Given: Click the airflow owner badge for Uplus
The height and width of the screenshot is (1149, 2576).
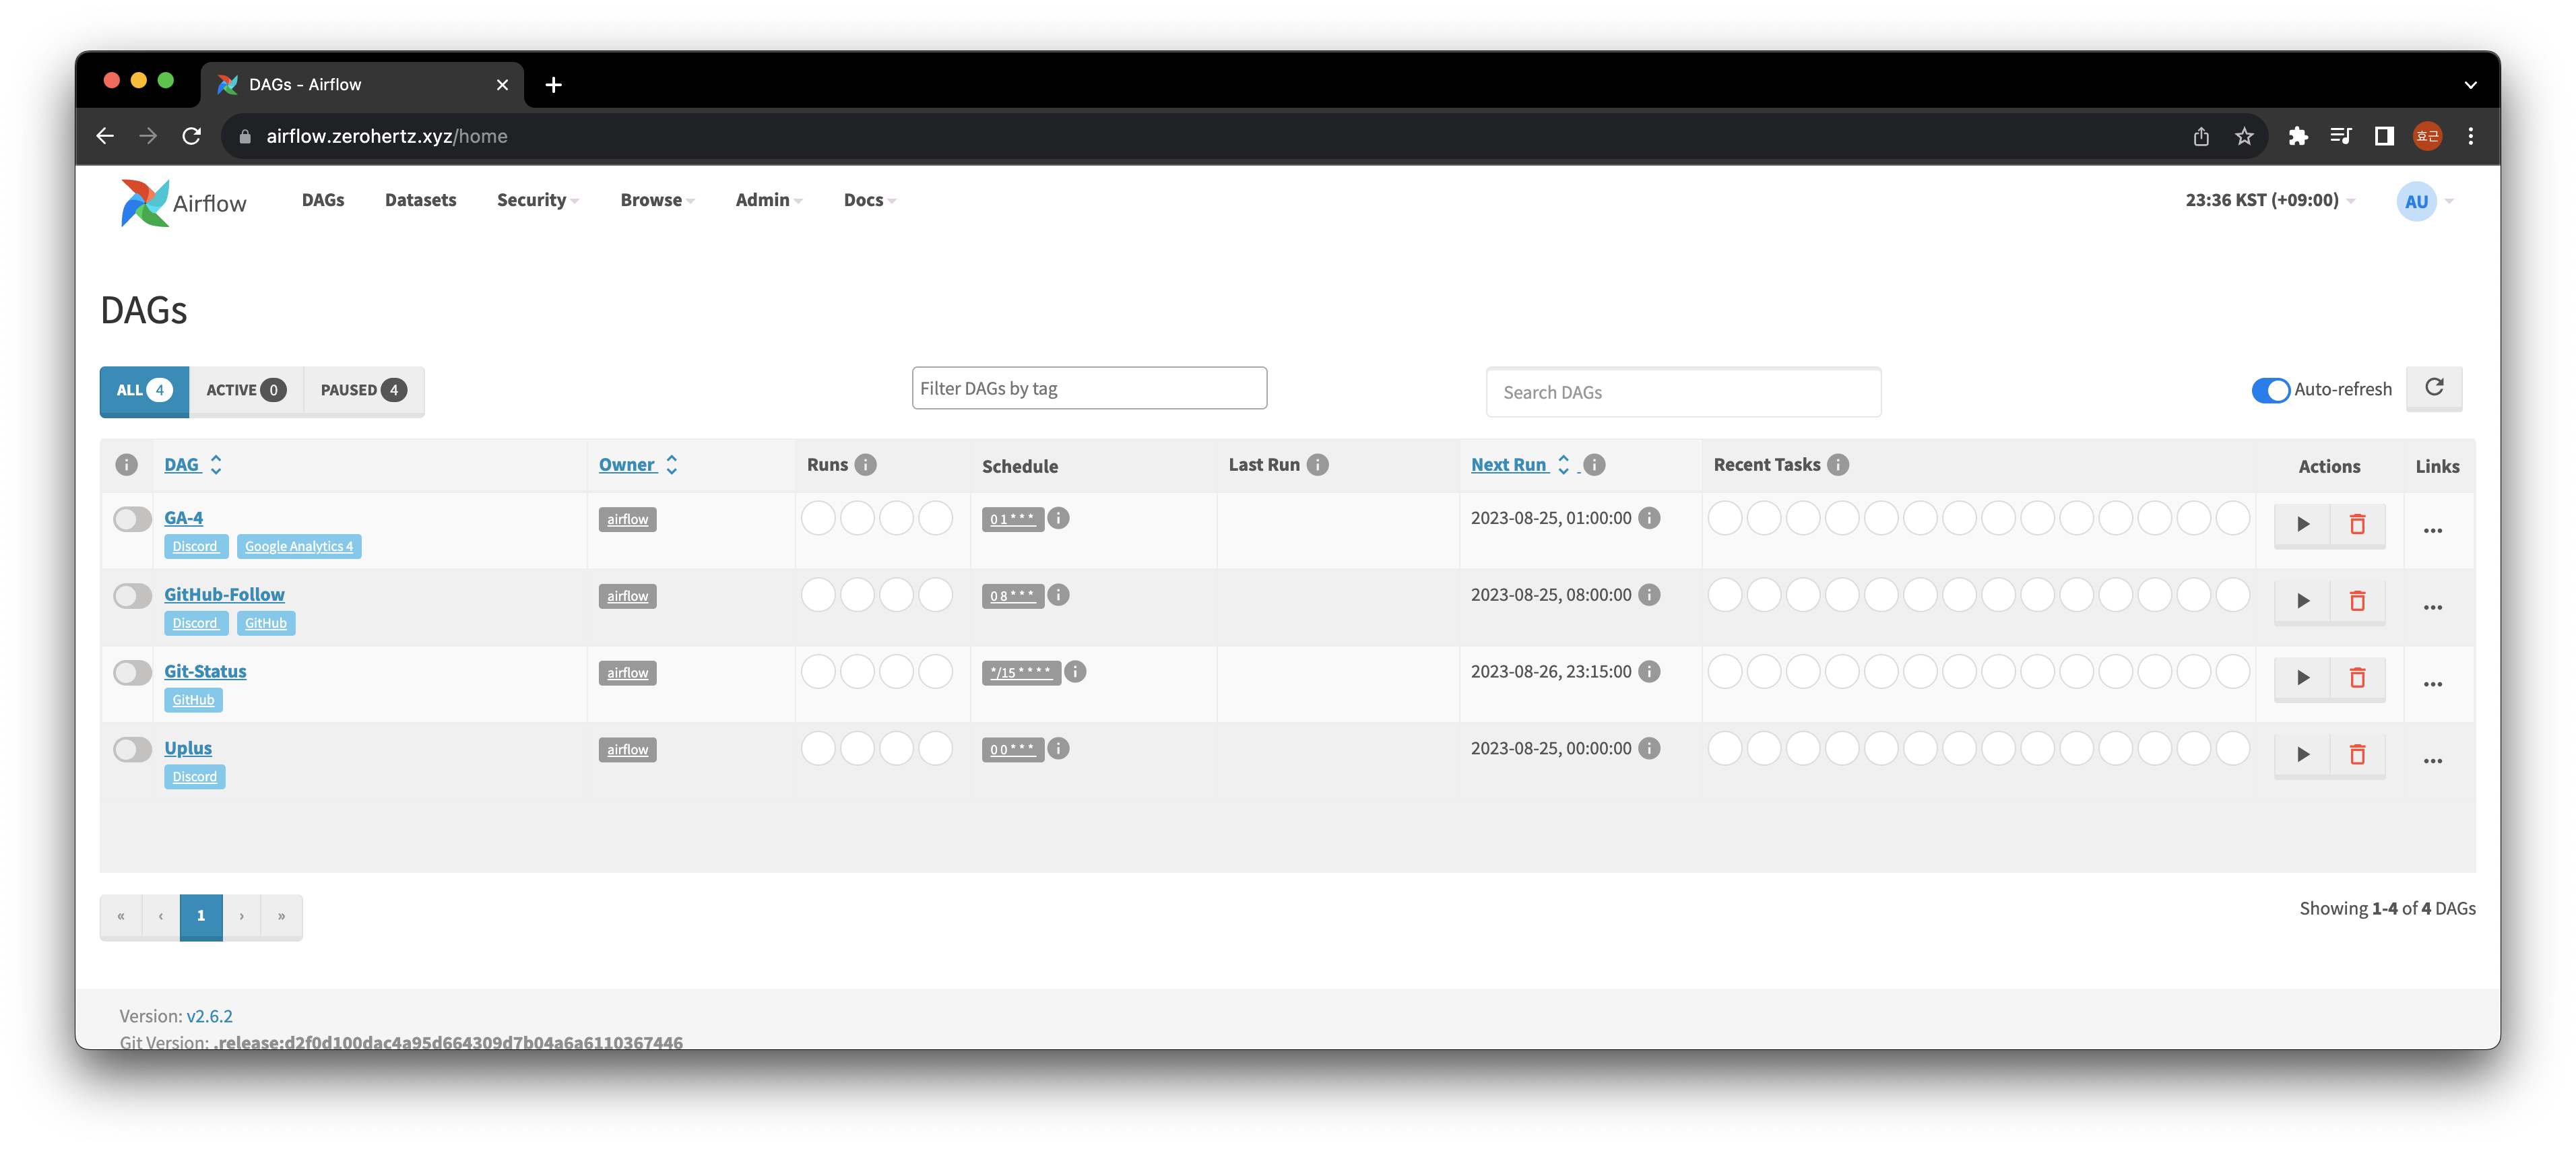Looking at the screenshot, I should tap(627, 750).
